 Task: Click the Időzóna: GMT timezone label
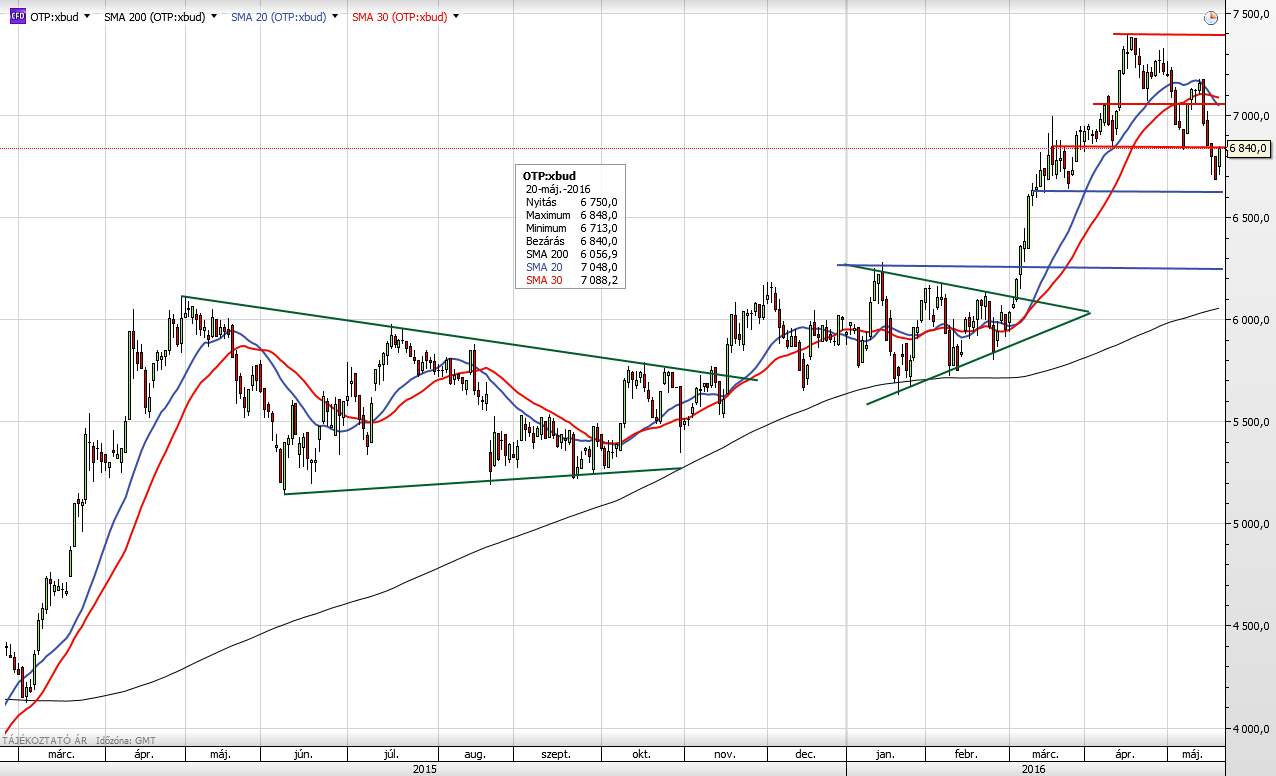coord(126,740)
